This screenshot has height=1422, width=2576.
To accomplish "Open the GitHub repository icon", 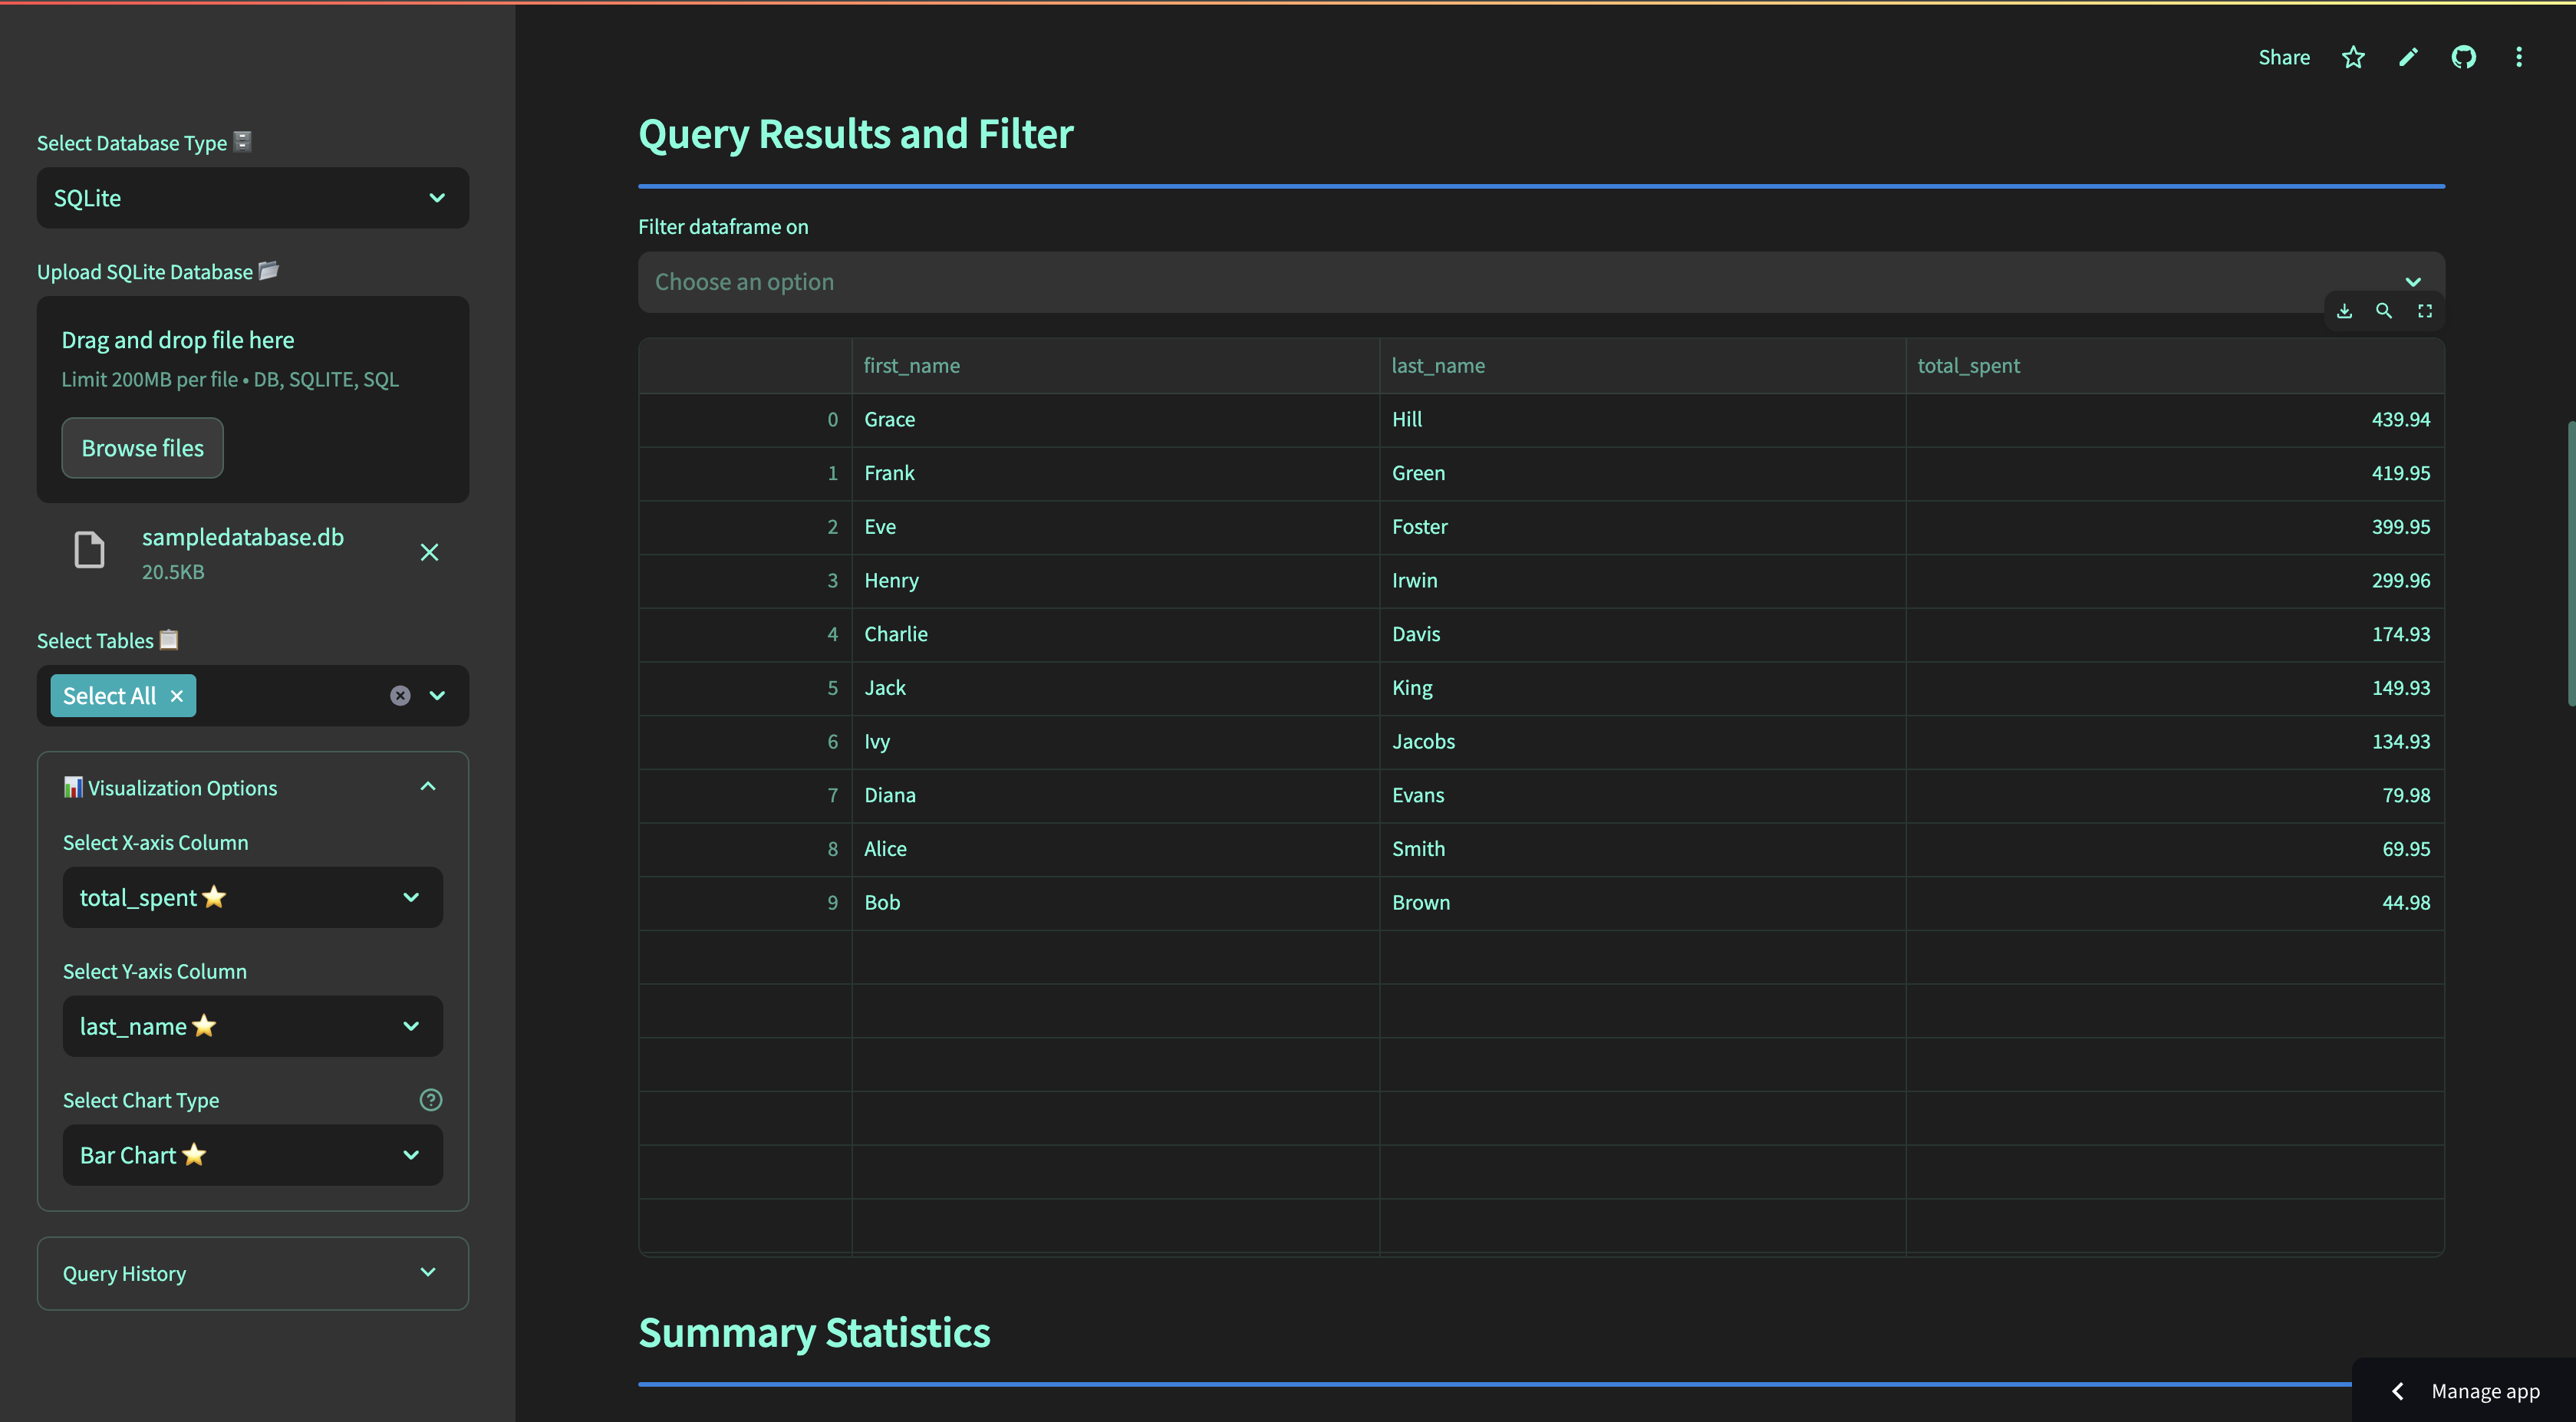I will click(x=2463, y=57).
